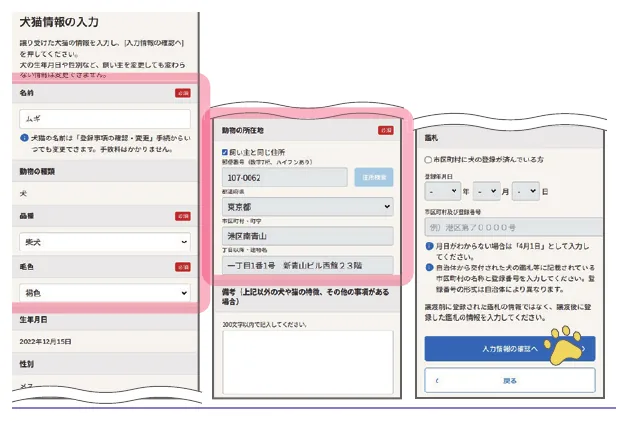Click the birth date value 2022年12月15日
Screen dimensions: 628x421
(x=45, y=342)
